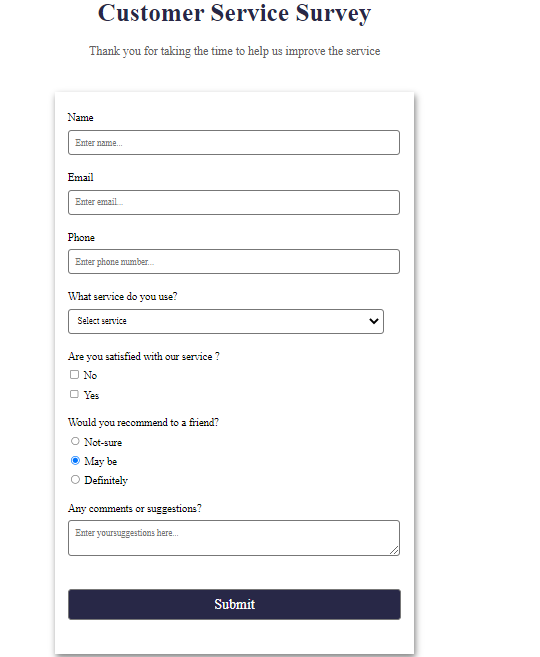Focus the Email text box
Viewport: 540px width, 657px height.
(234, 202)
